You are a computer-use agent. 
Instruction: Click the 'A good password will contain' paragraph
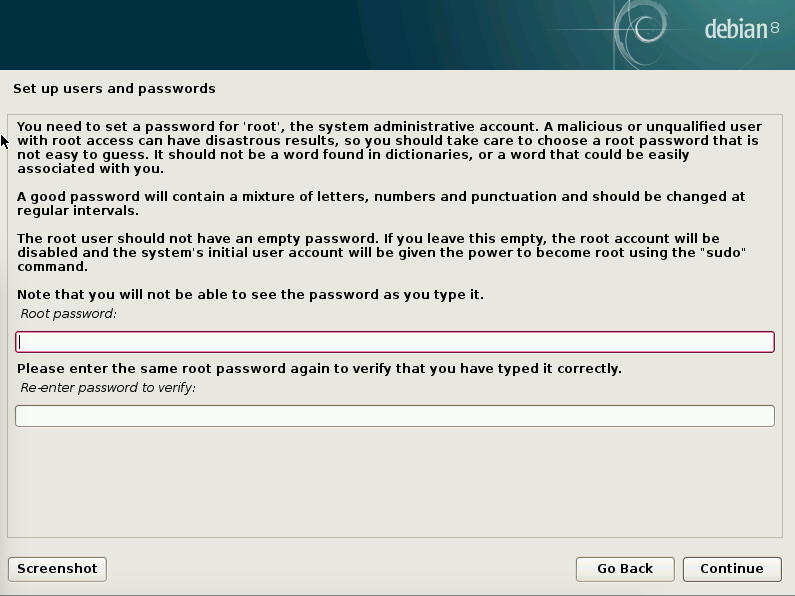click(381, 203)
